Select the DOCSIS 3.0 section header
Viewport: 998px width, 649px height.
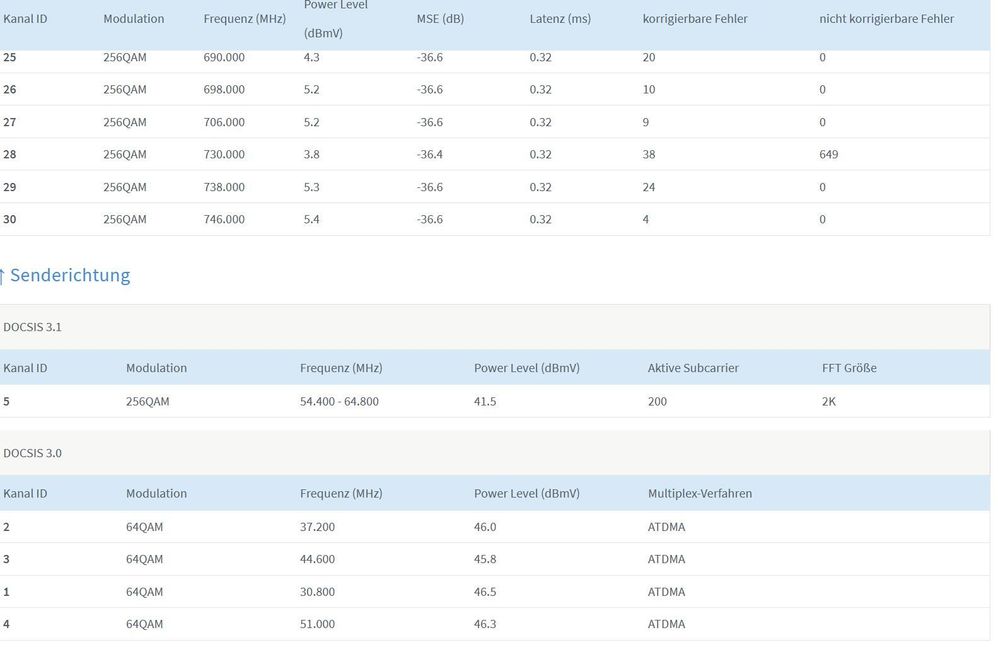coord(32,453)
